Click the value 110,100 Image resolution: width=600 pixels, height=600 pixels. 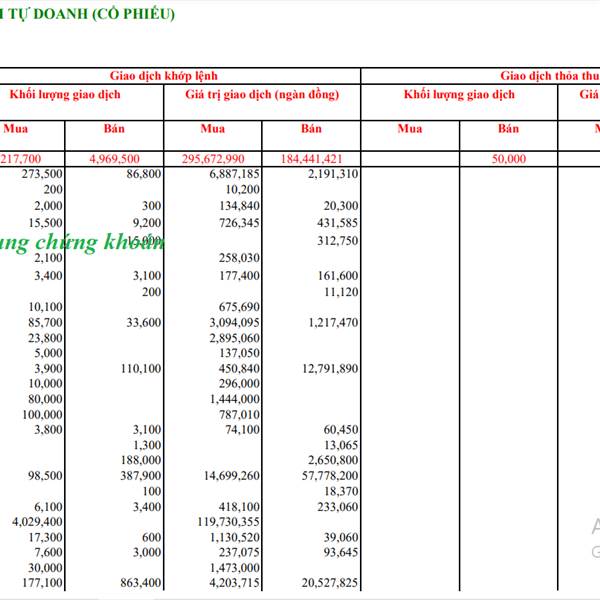[x=141, y=368]
